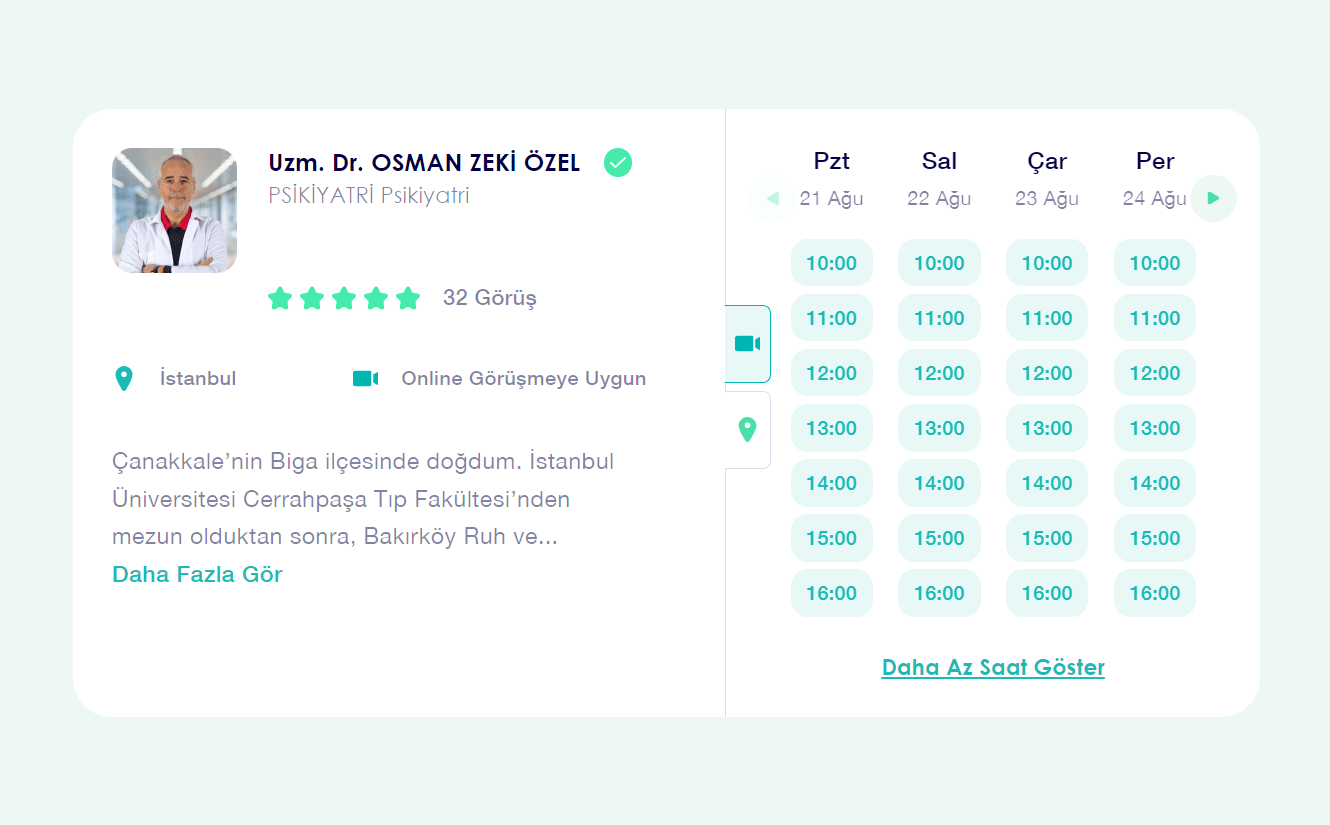Screen dimensions: 1330x825
Task: Click the Istanbul location pin icon
Action: [x=124, y=379]
